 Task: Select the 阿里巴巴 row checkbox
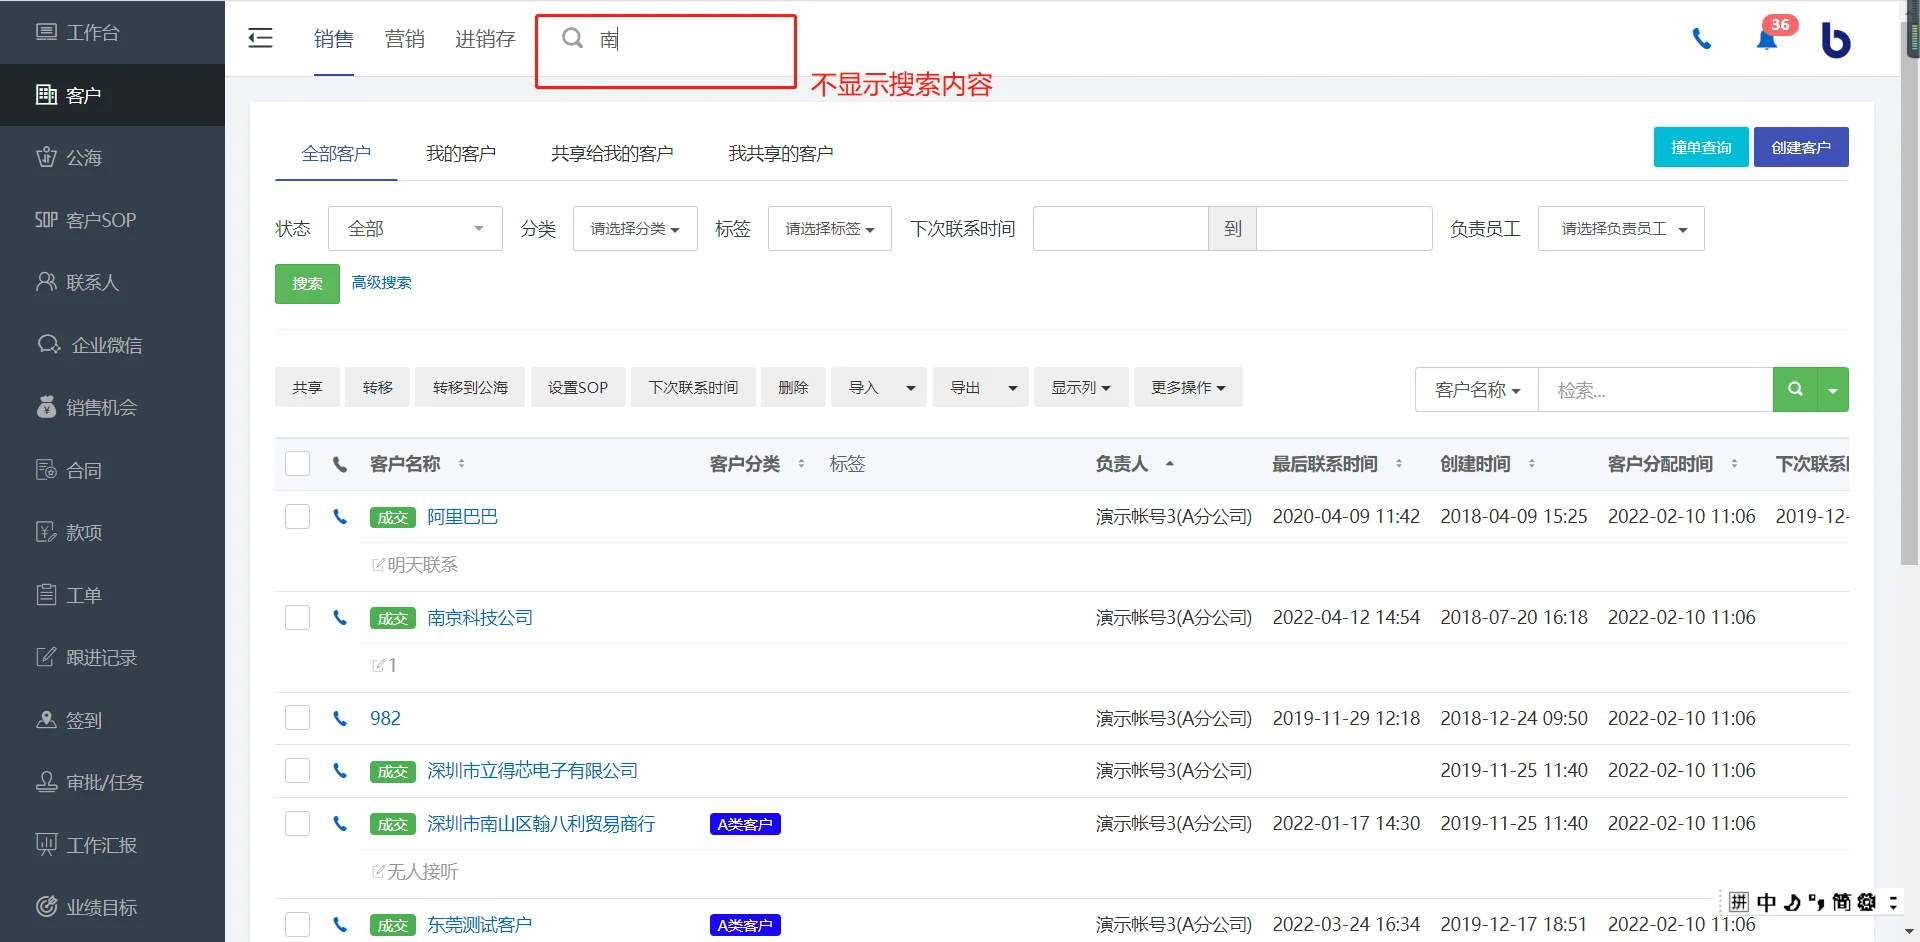pos(297,517)
